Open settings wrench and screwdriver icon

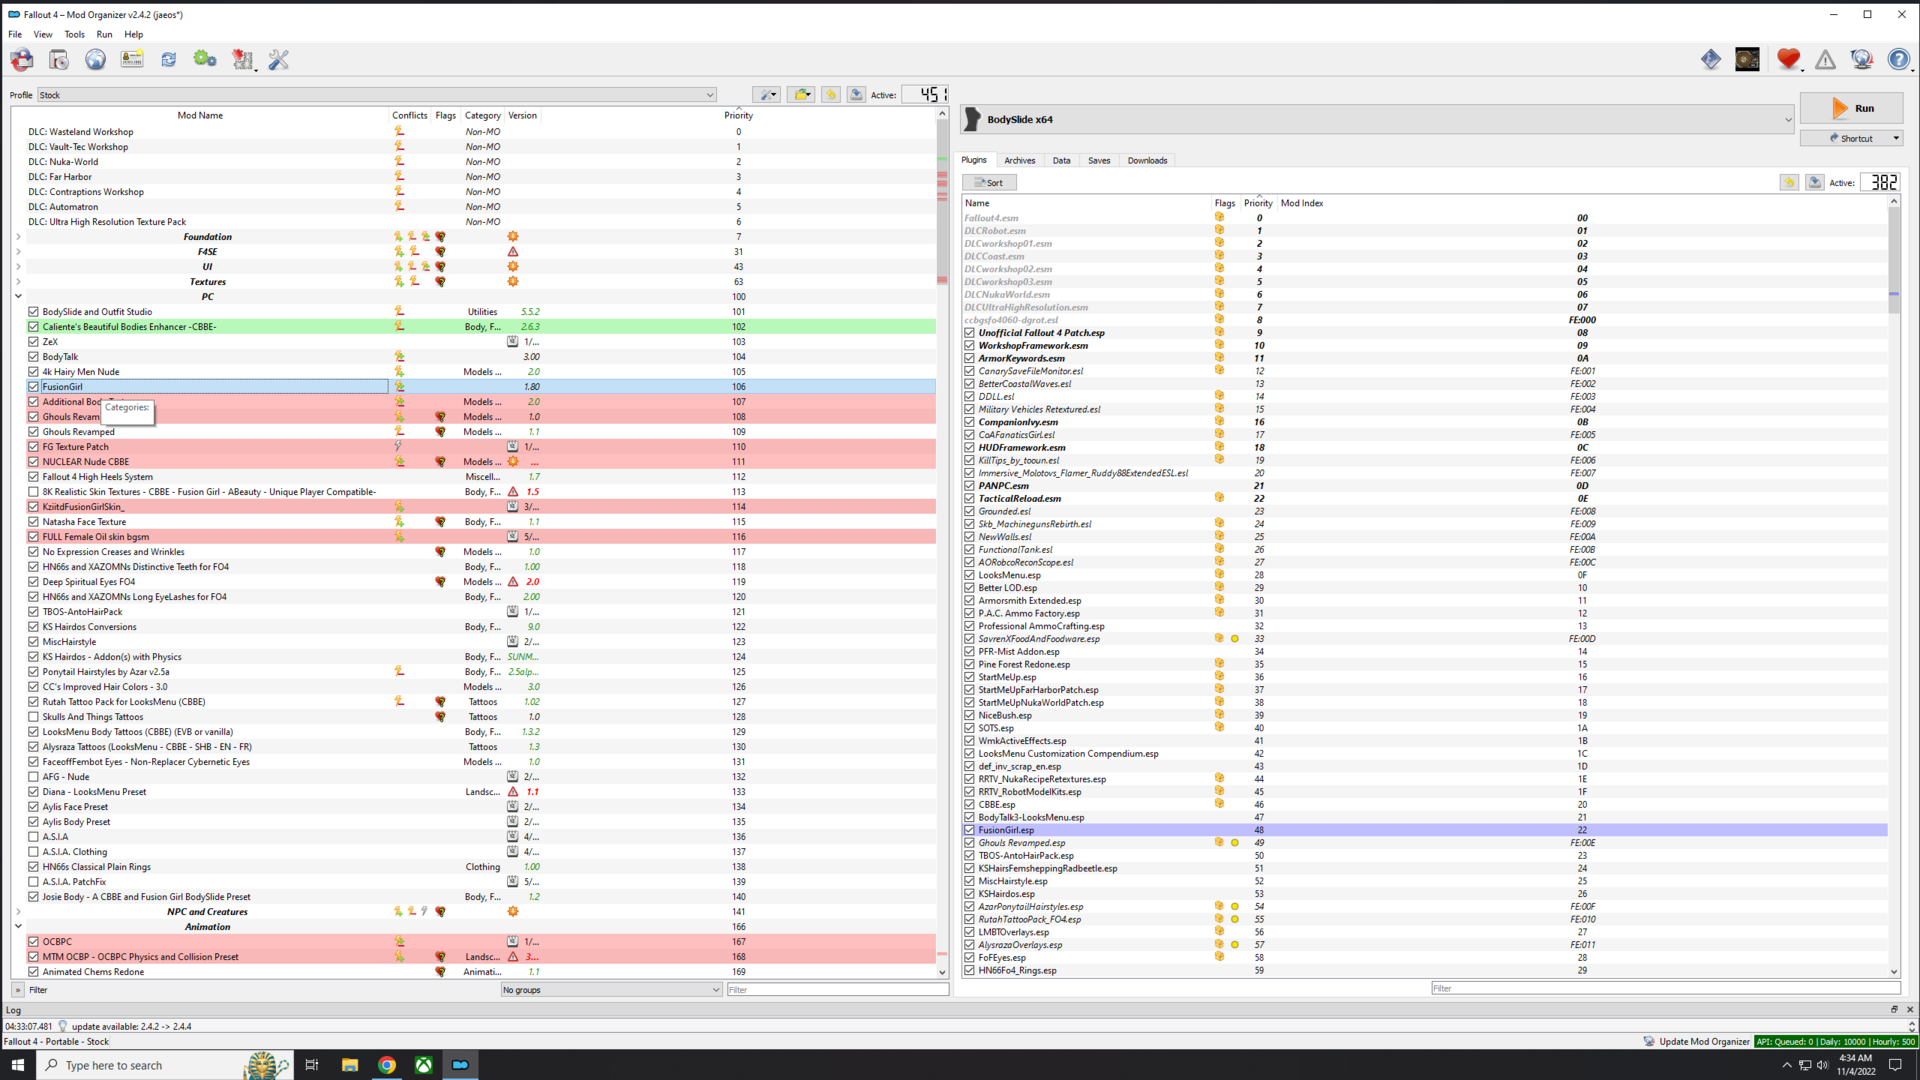[279, 60]
